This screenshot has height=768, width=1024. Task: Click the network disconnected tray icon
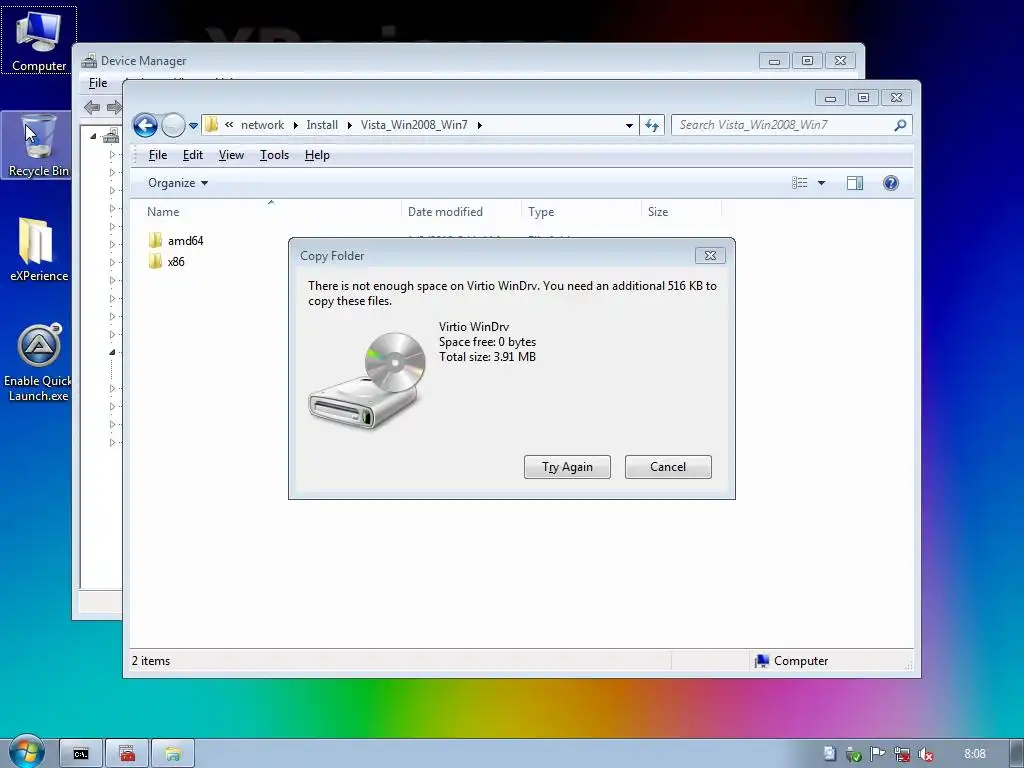tap(902, 754)
